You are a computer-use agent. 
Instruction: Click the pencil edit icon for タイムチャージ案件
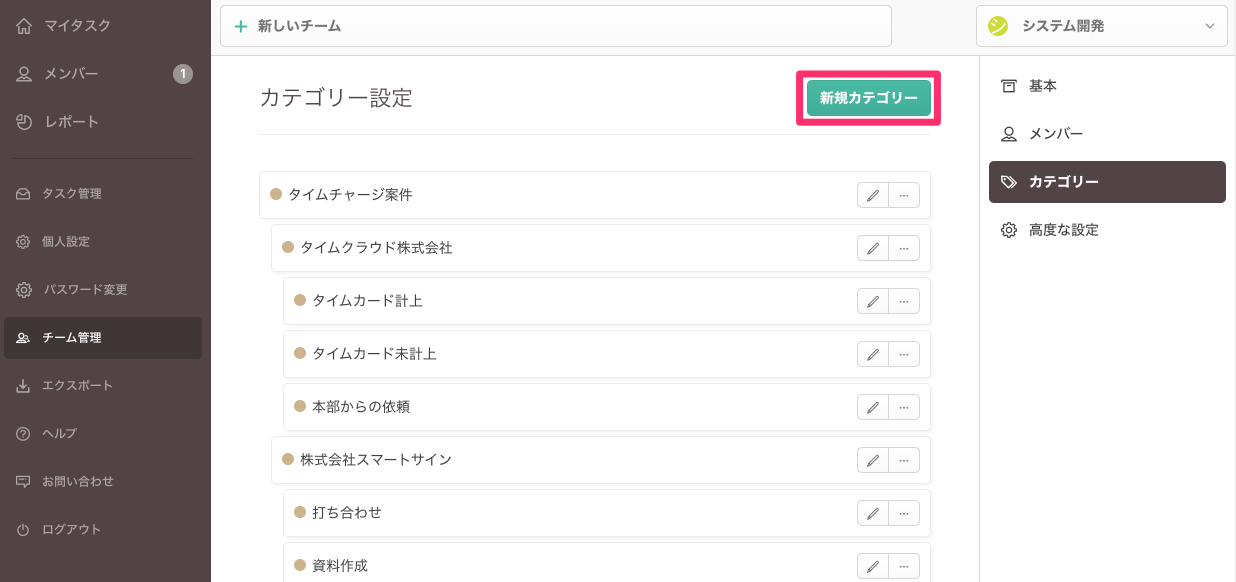tap(873, 195)
